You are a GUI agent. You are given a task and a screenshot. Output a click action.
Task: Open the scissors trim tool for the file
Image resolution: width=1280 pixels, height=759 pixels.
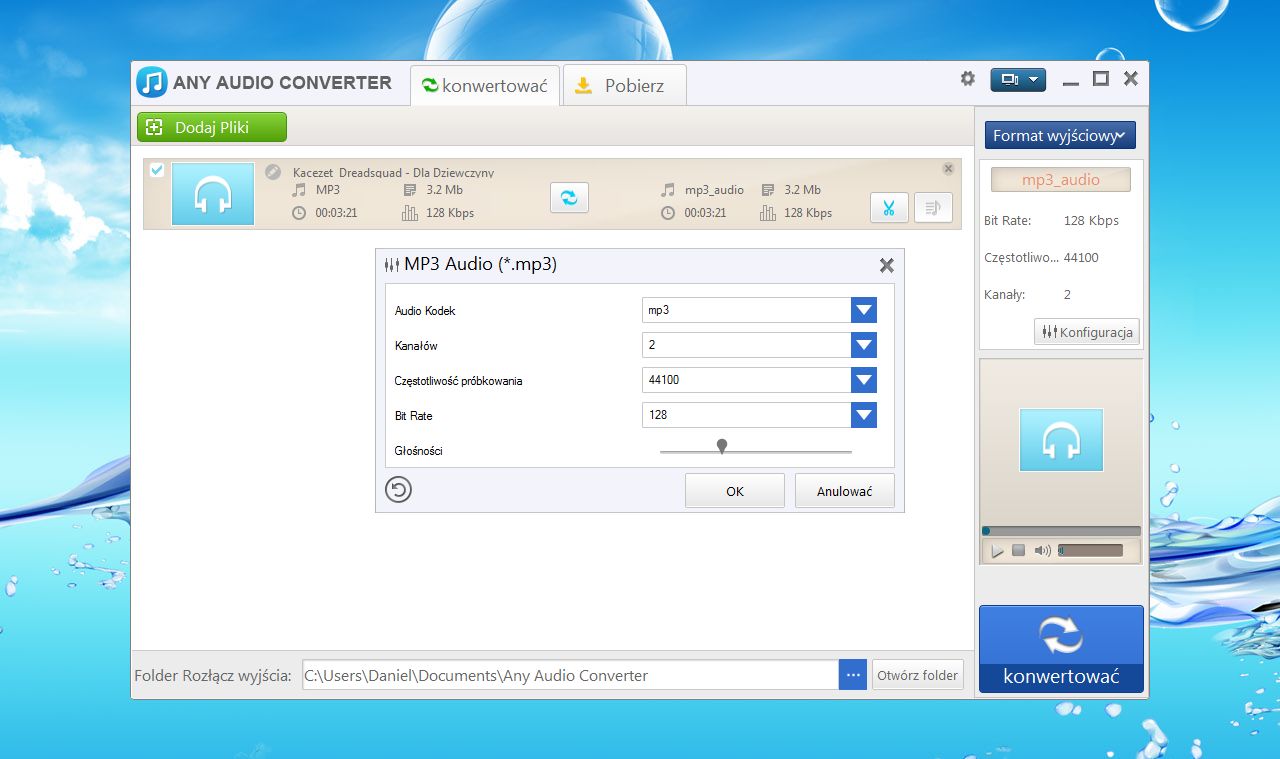coord(888,207)
